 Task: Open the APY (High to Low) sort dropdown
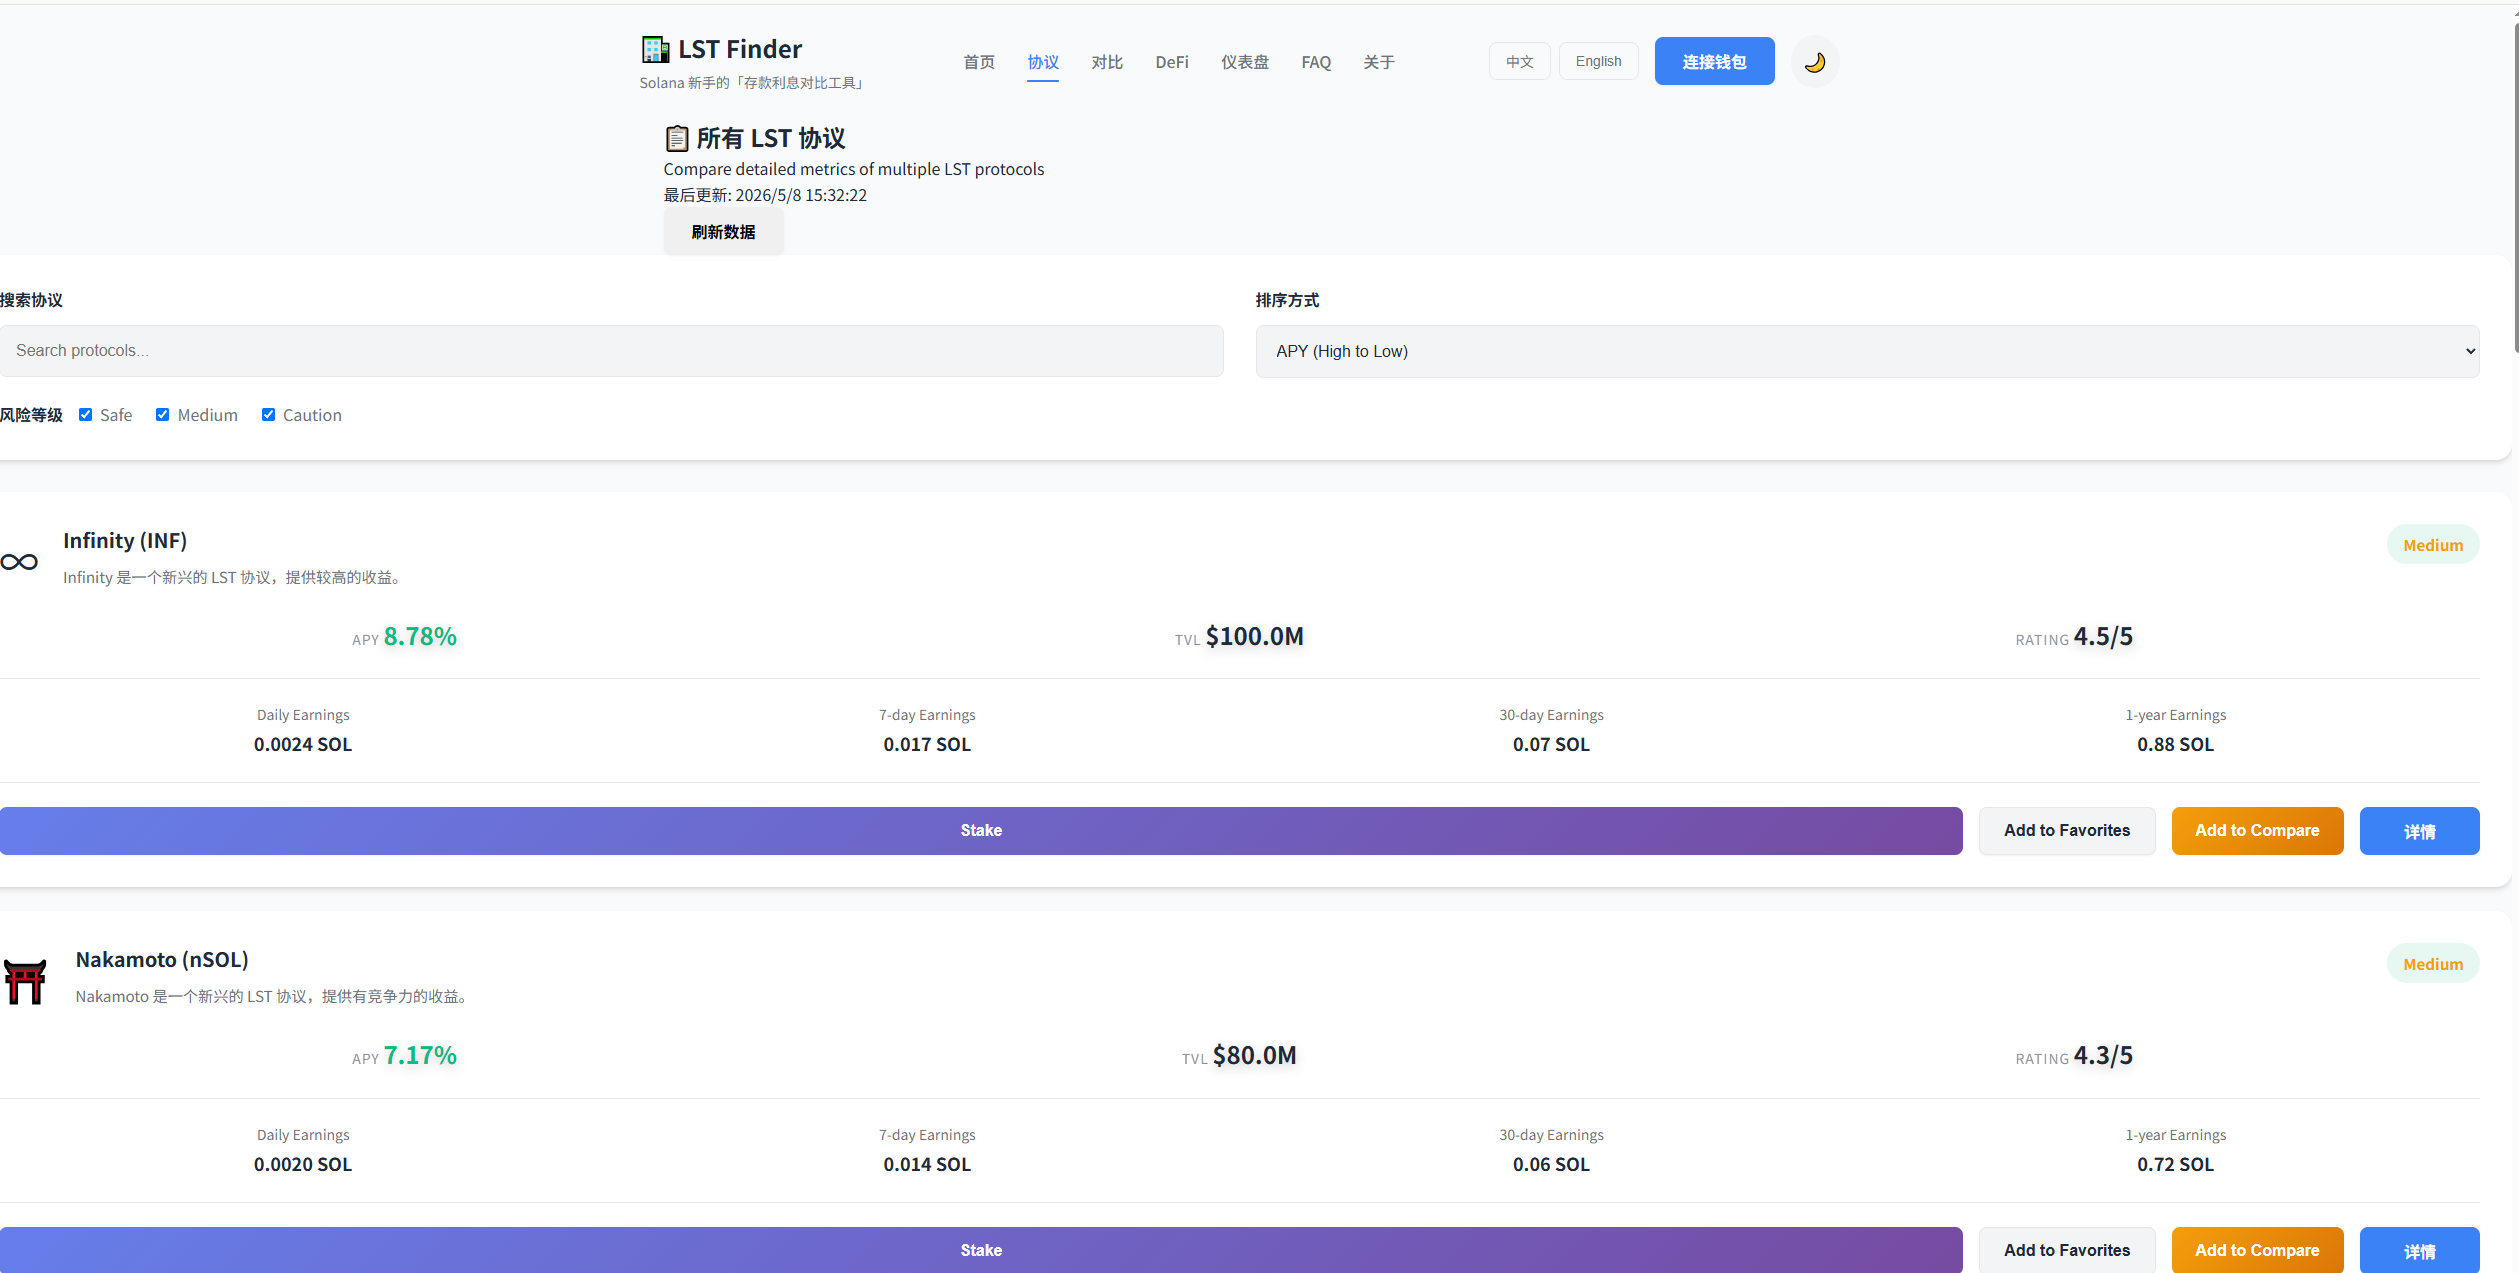click(x=1867, y=351)
